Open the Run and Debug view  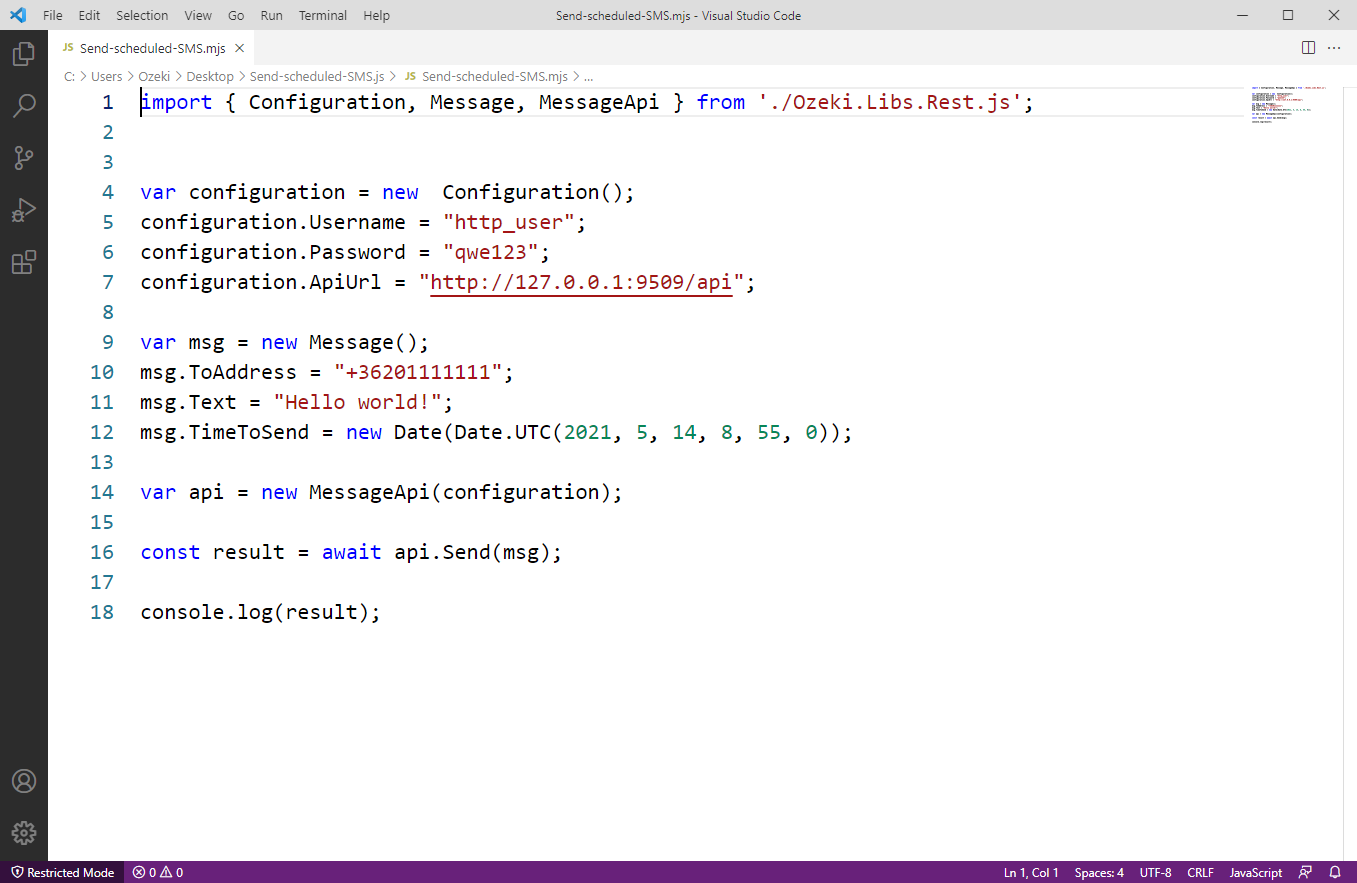pyautogui.click(x=24, y=210)
